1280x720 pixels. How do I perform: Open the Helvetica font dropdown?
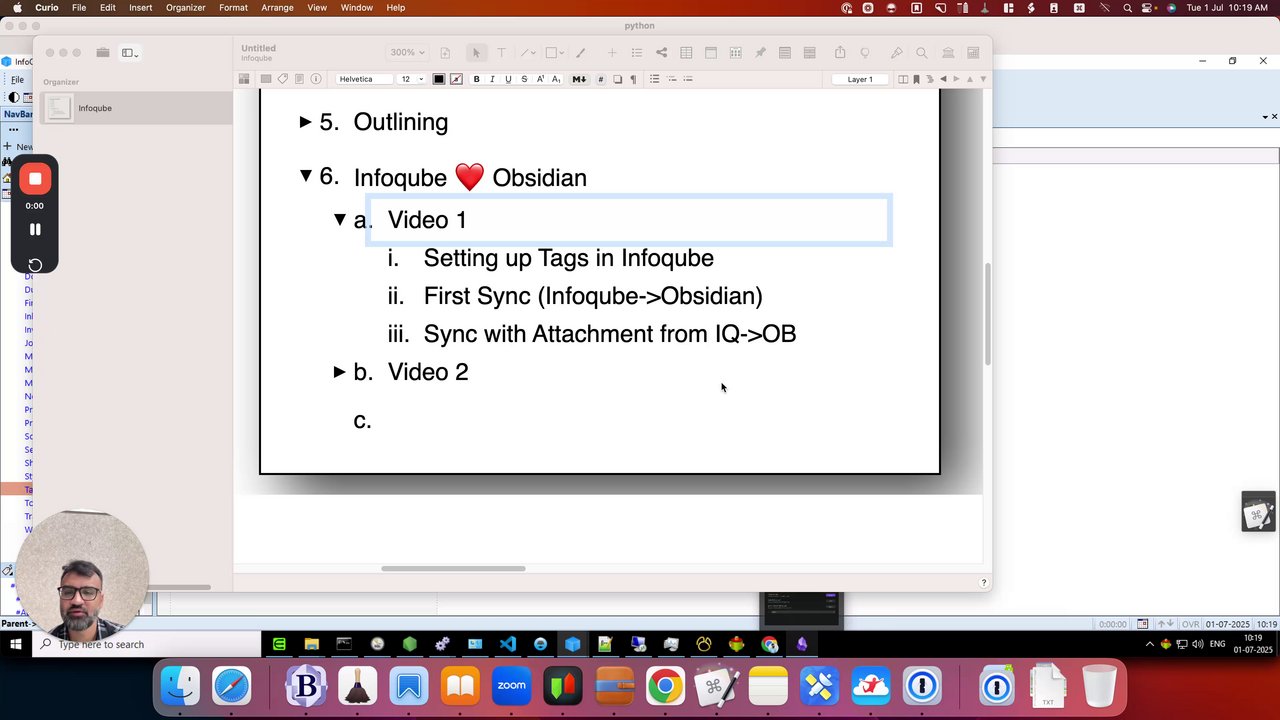pos(364,79)
